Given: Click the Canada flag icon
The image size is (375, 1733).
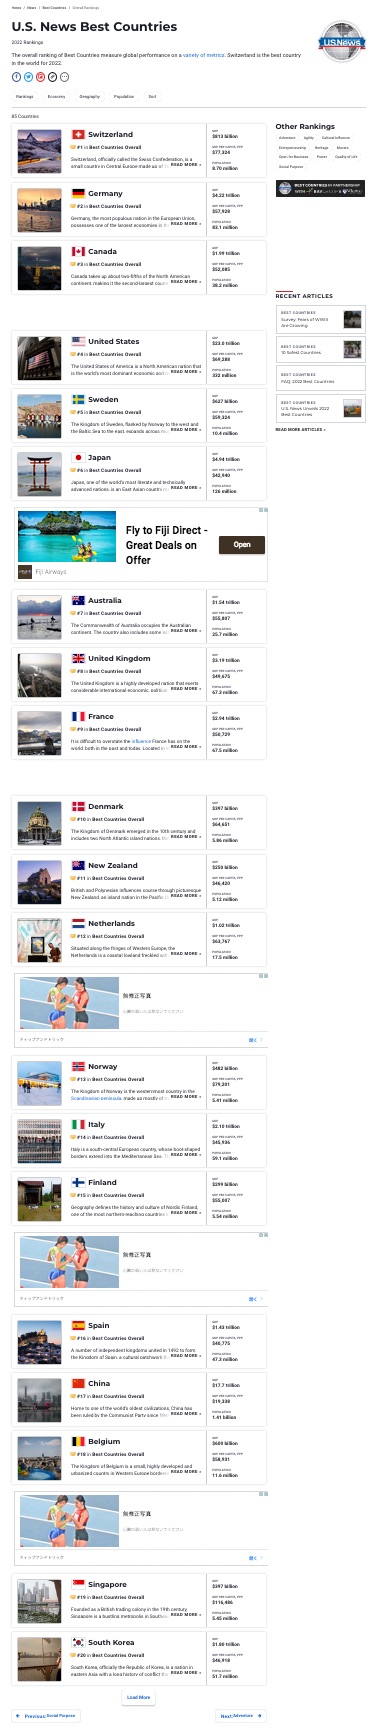Looking at the screenshot, I should [78, 252].
